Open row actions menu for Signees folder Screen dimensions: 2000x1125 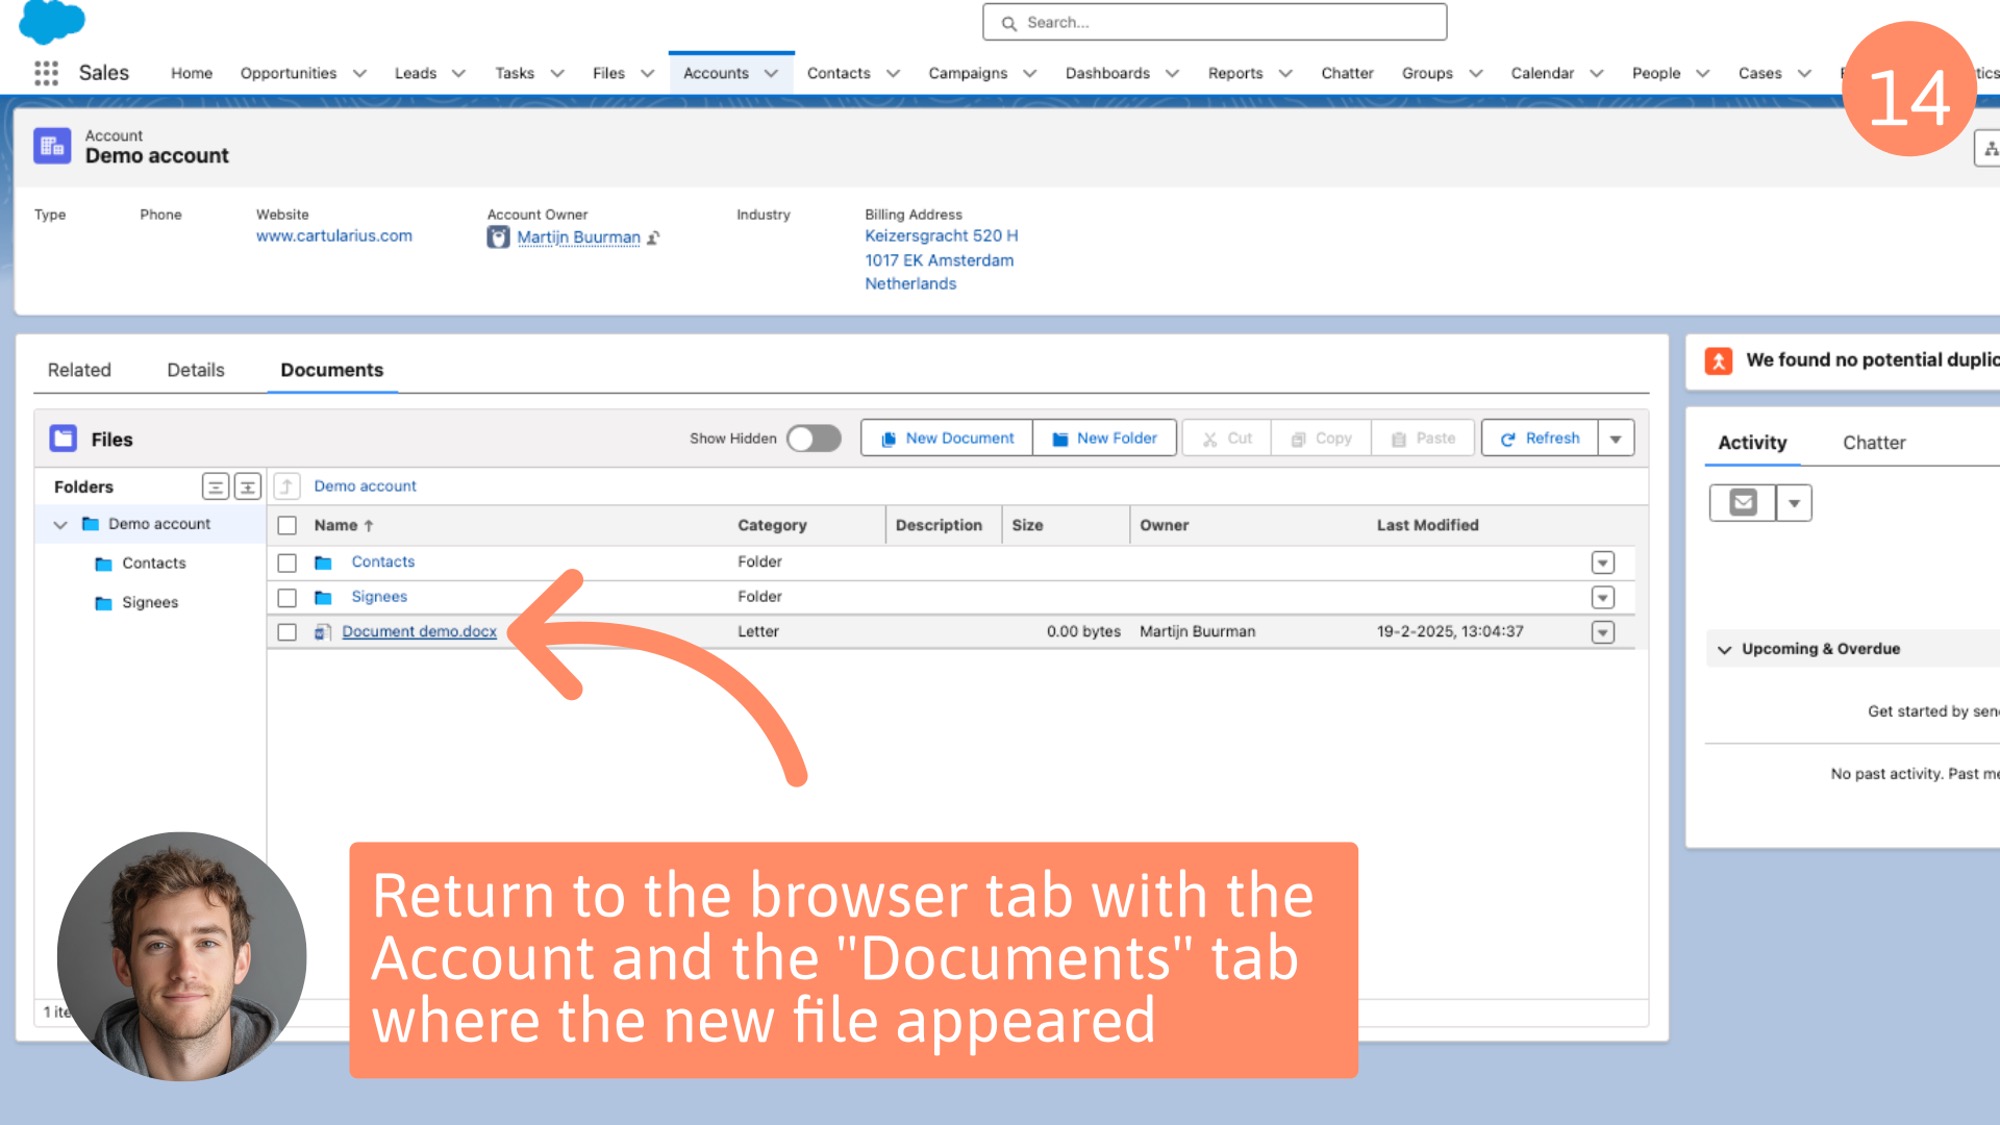1603,598
